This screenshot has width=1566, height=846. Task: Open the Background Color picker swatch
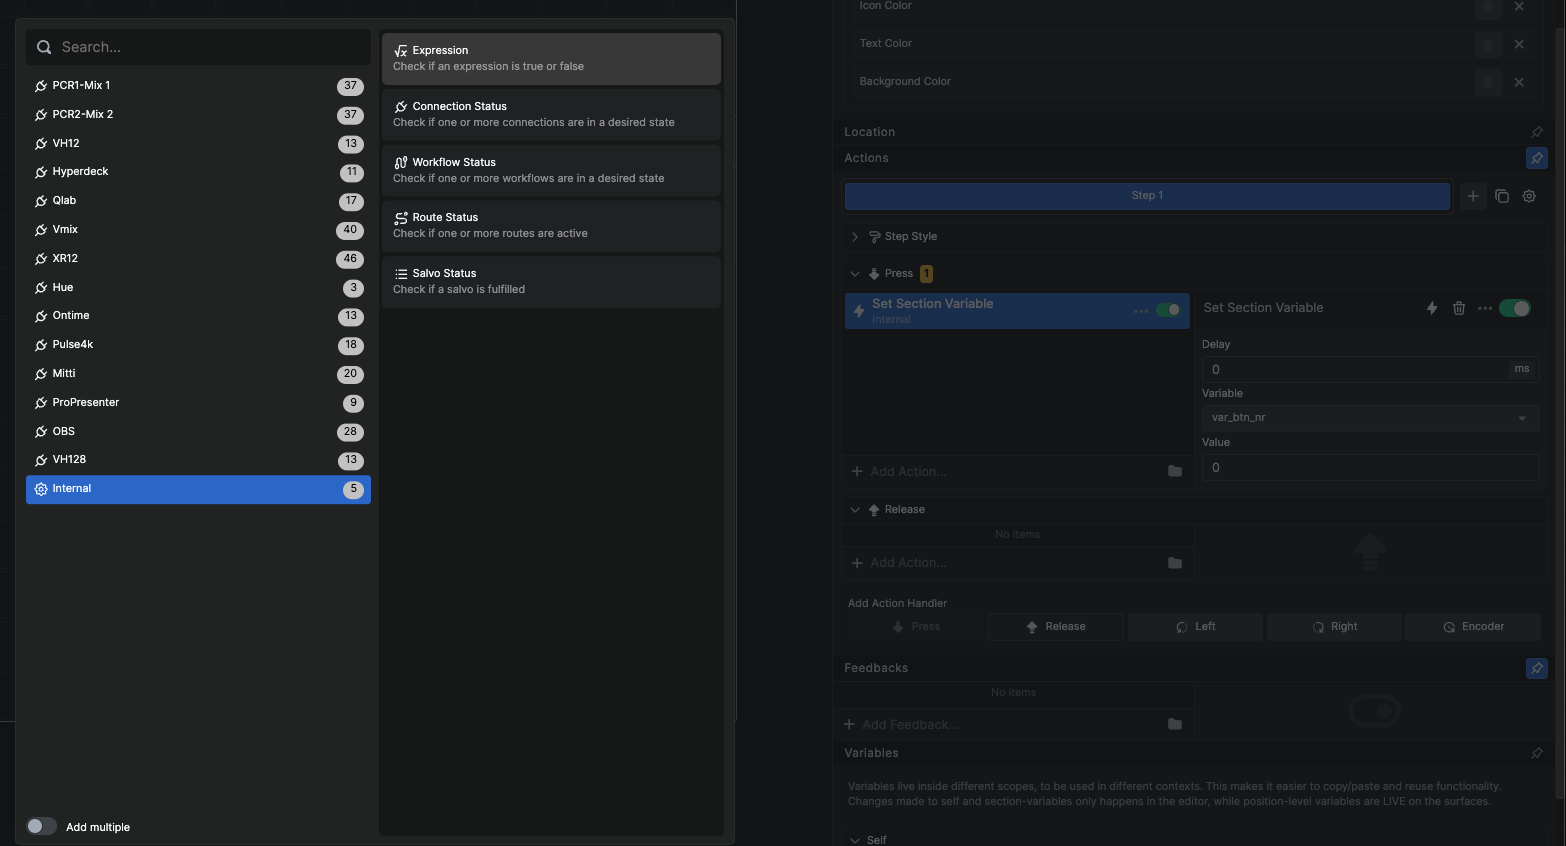click(1488, 82)
